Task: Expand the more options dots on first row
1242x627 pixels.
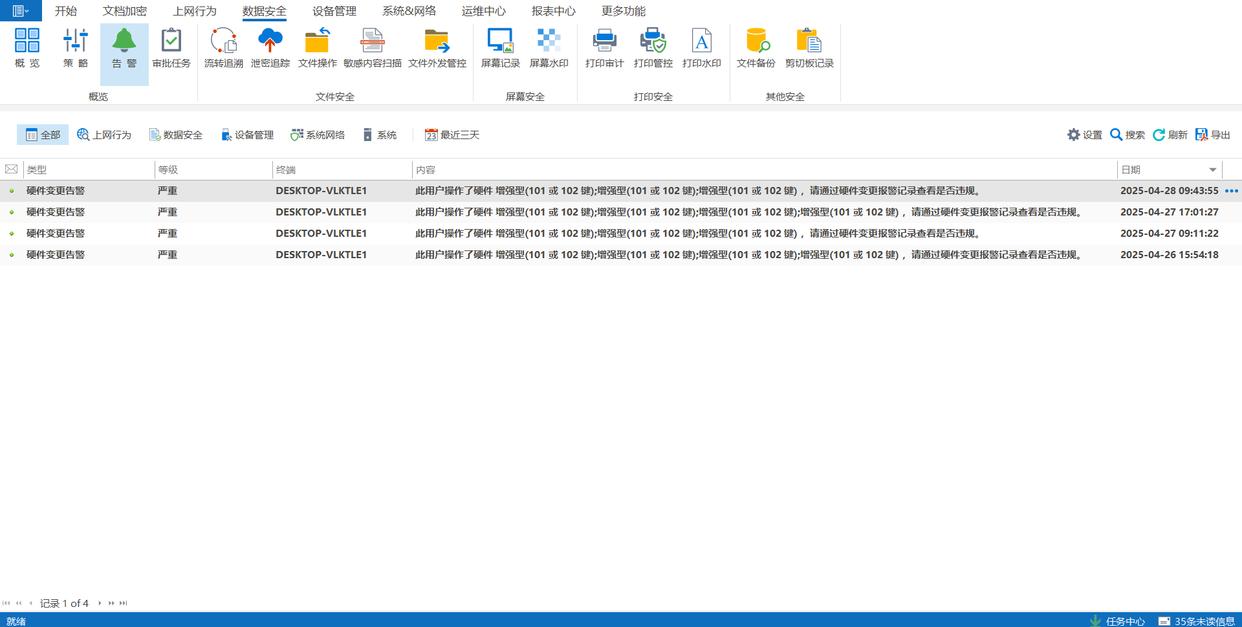Action: [x=1231, y=191]
